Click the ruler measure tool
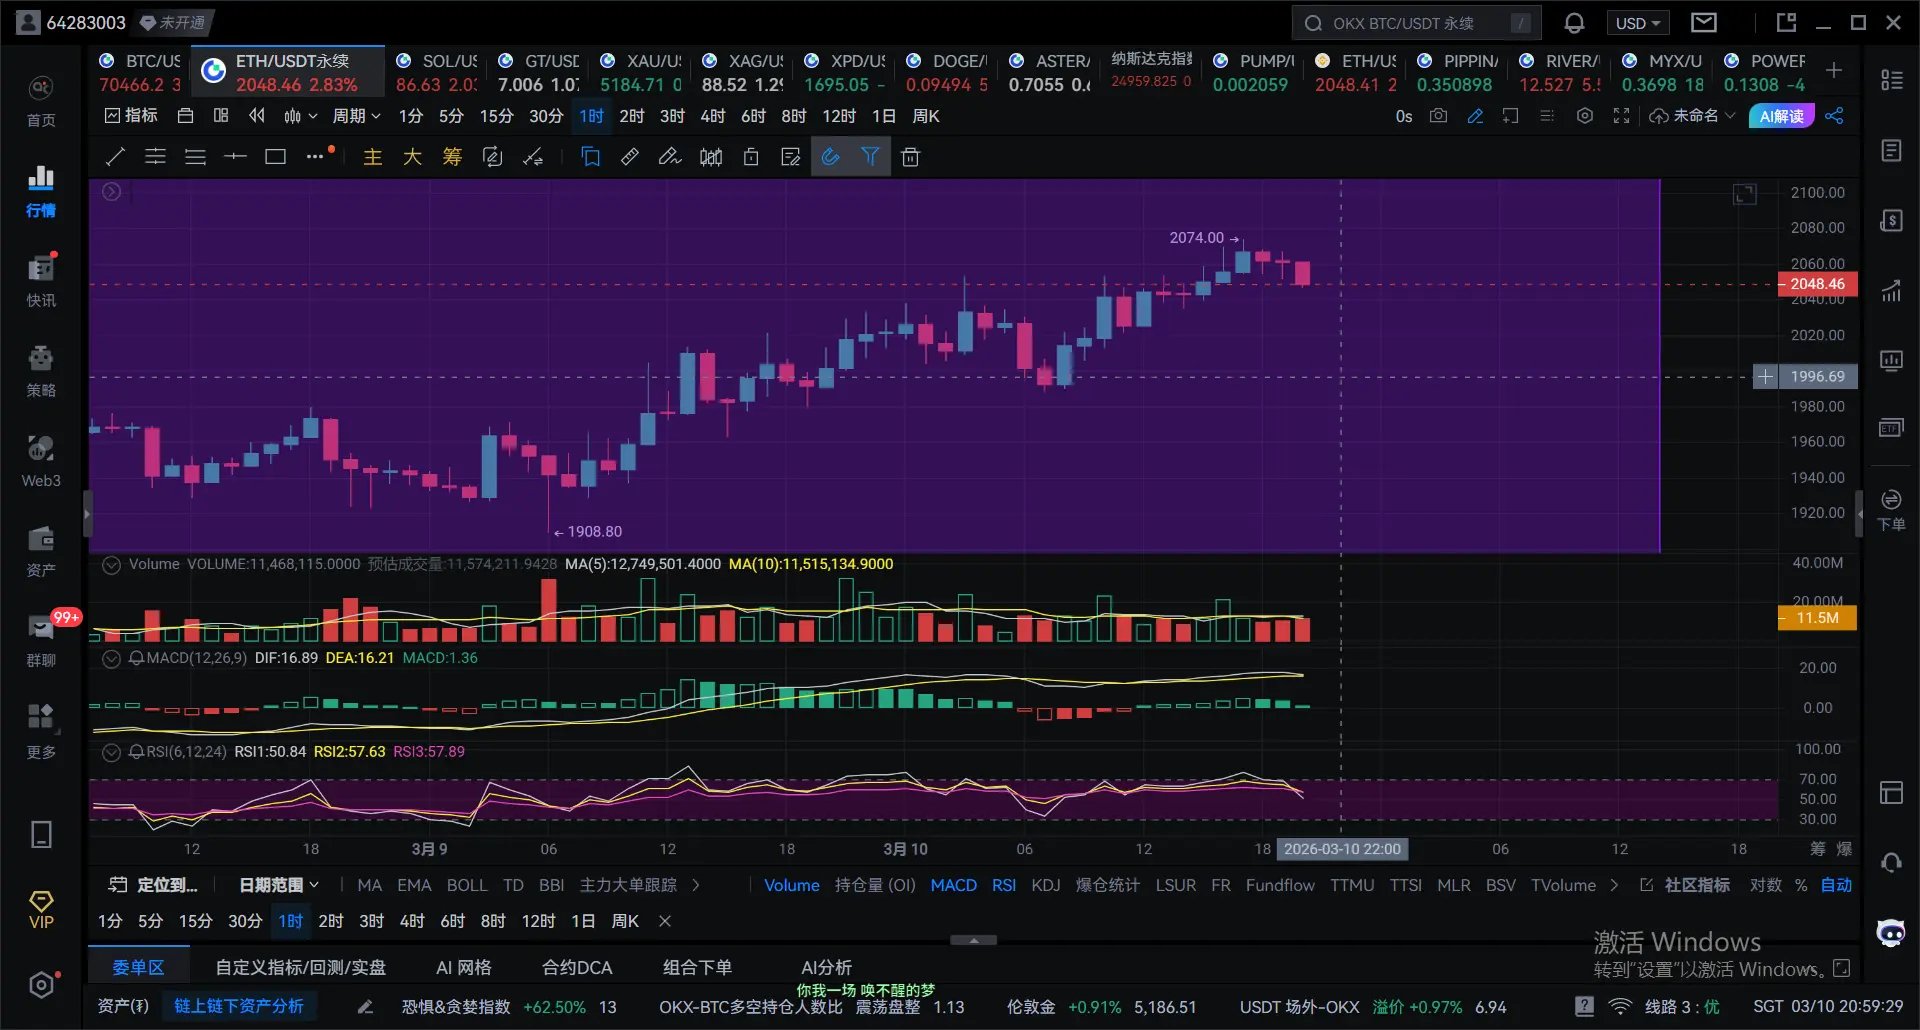Image resolution: width=1920 pixels, height=1030 pixels. (x=630, y=157)
